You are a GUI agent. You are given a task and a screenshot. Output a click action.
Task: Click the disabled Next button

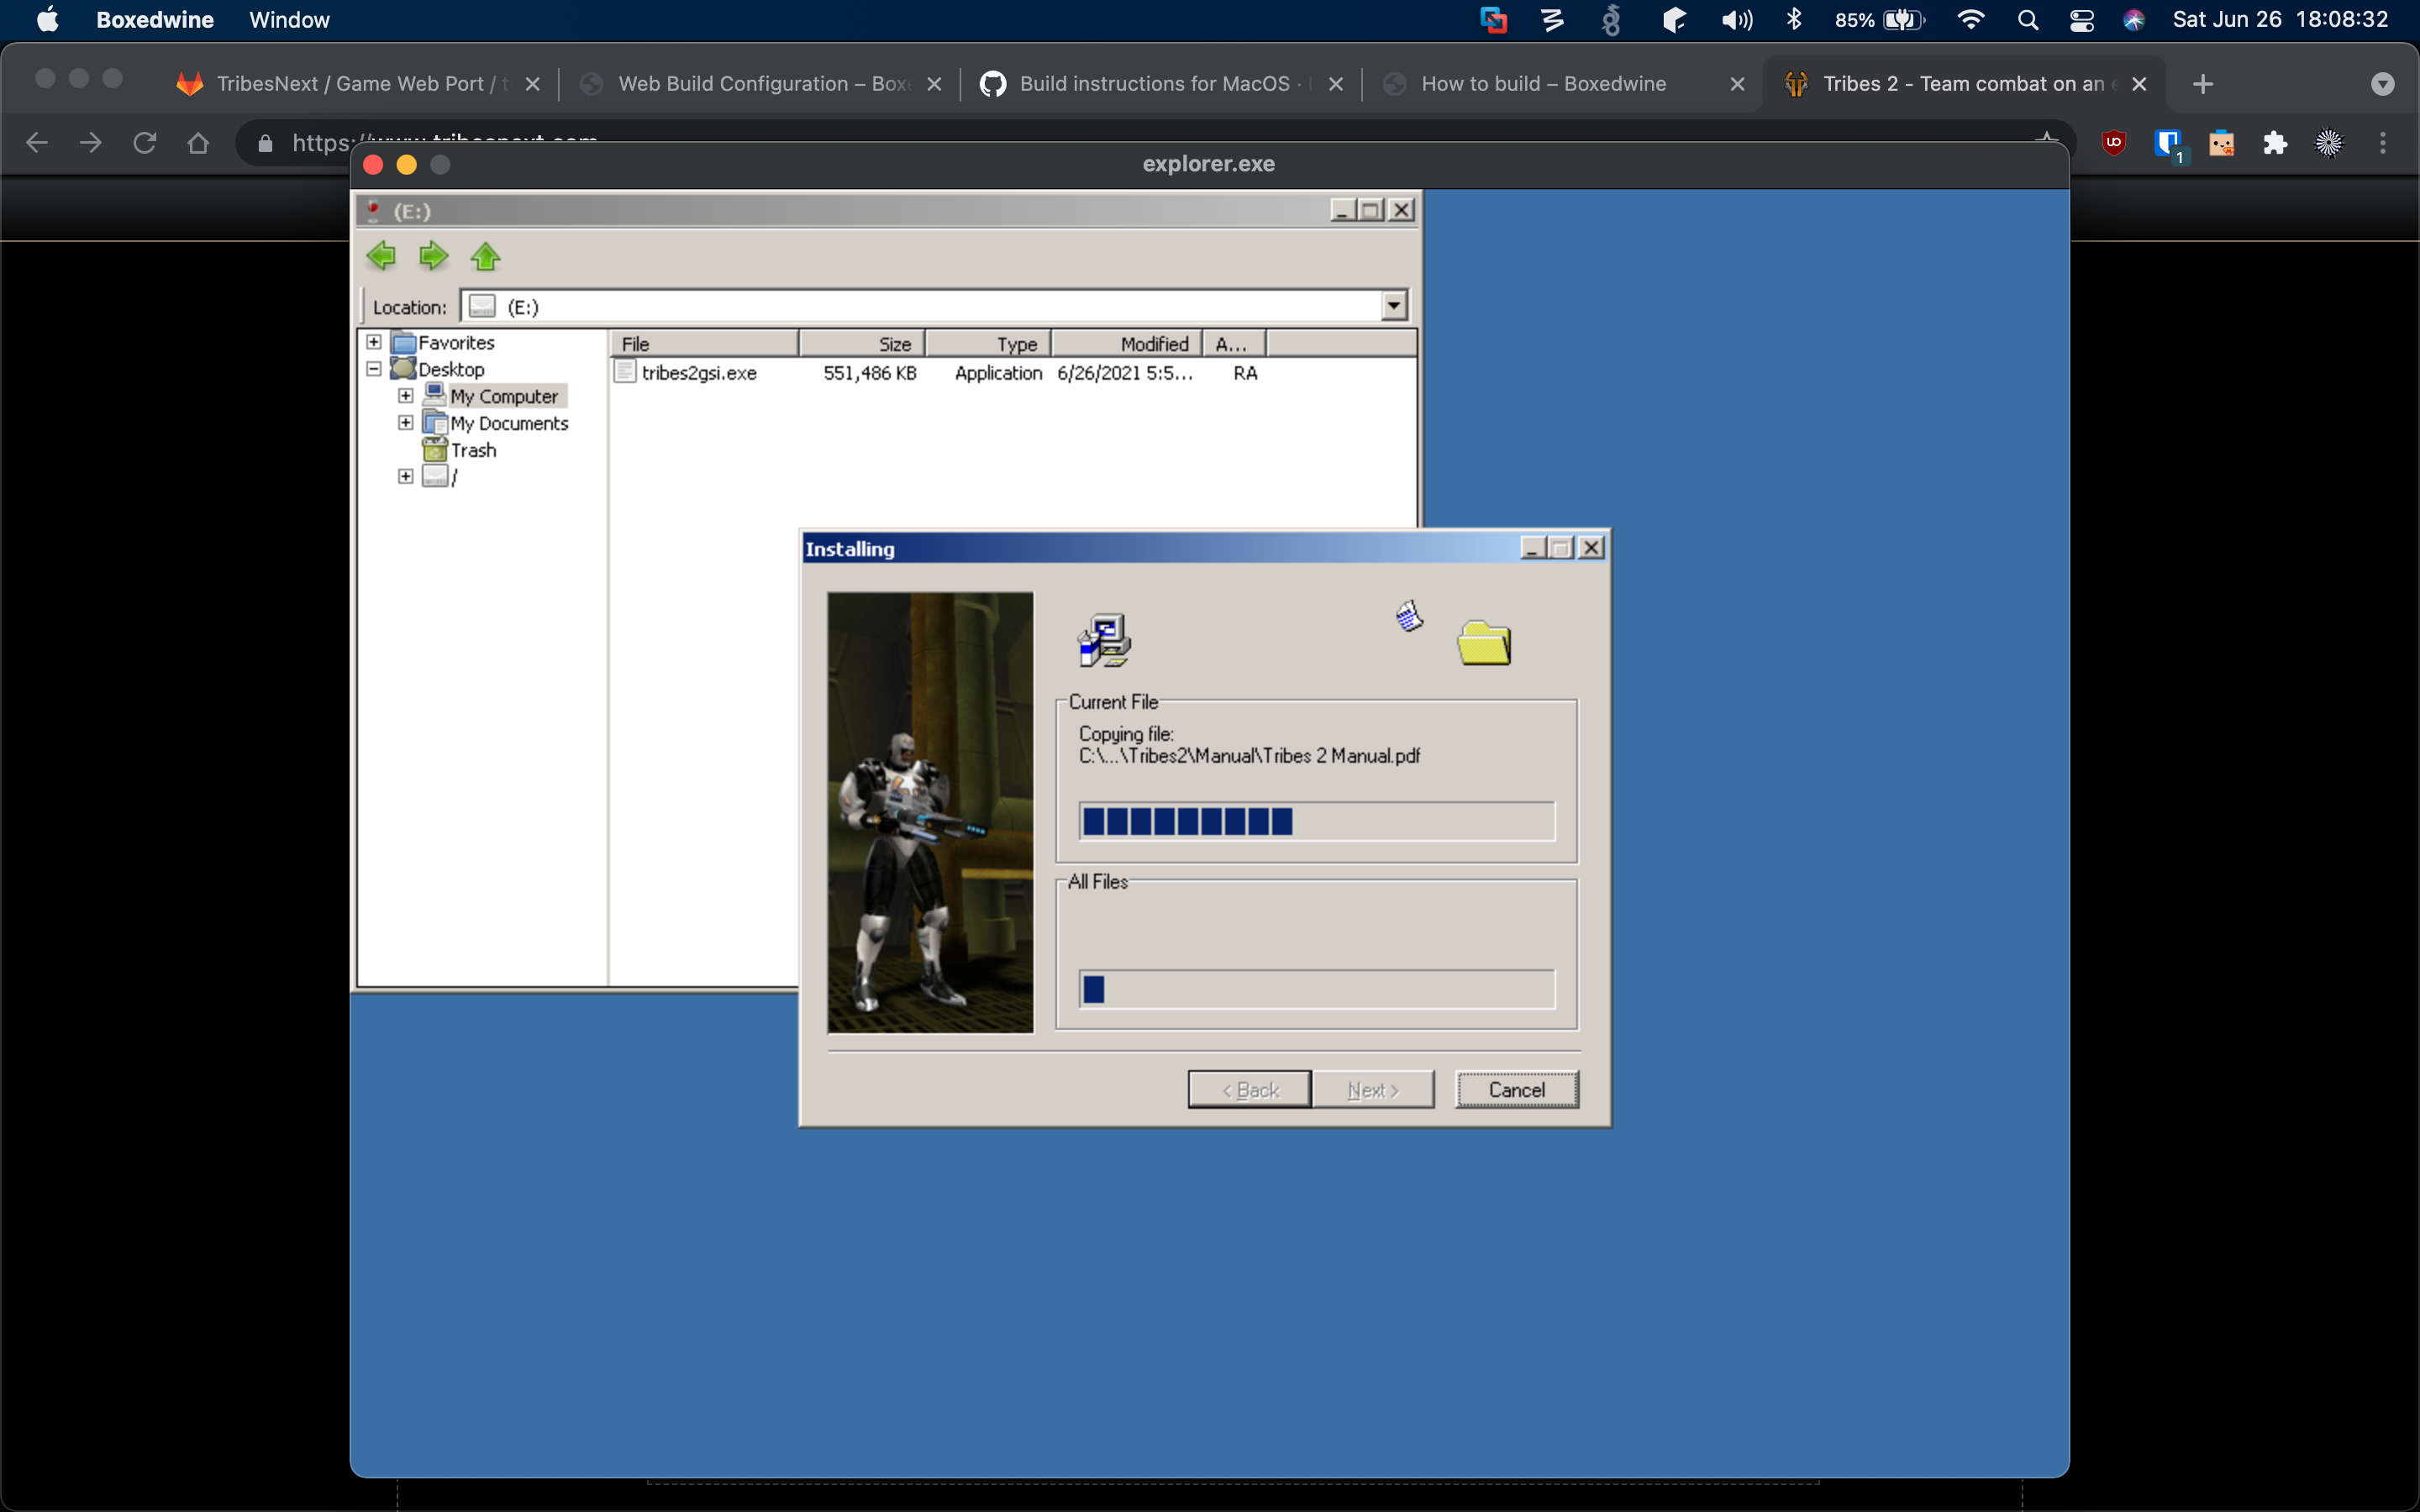coord(1372,1090)
